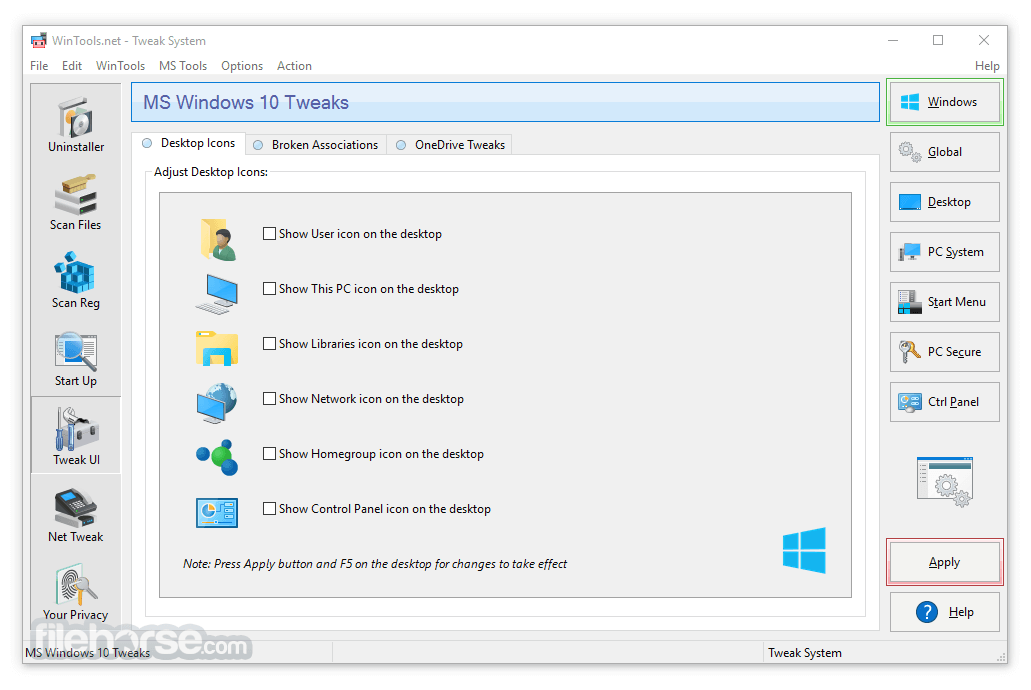Viewport: 1031px width, 690px height.
Task: Open the Start Up manager
Action: pos(76,358)
